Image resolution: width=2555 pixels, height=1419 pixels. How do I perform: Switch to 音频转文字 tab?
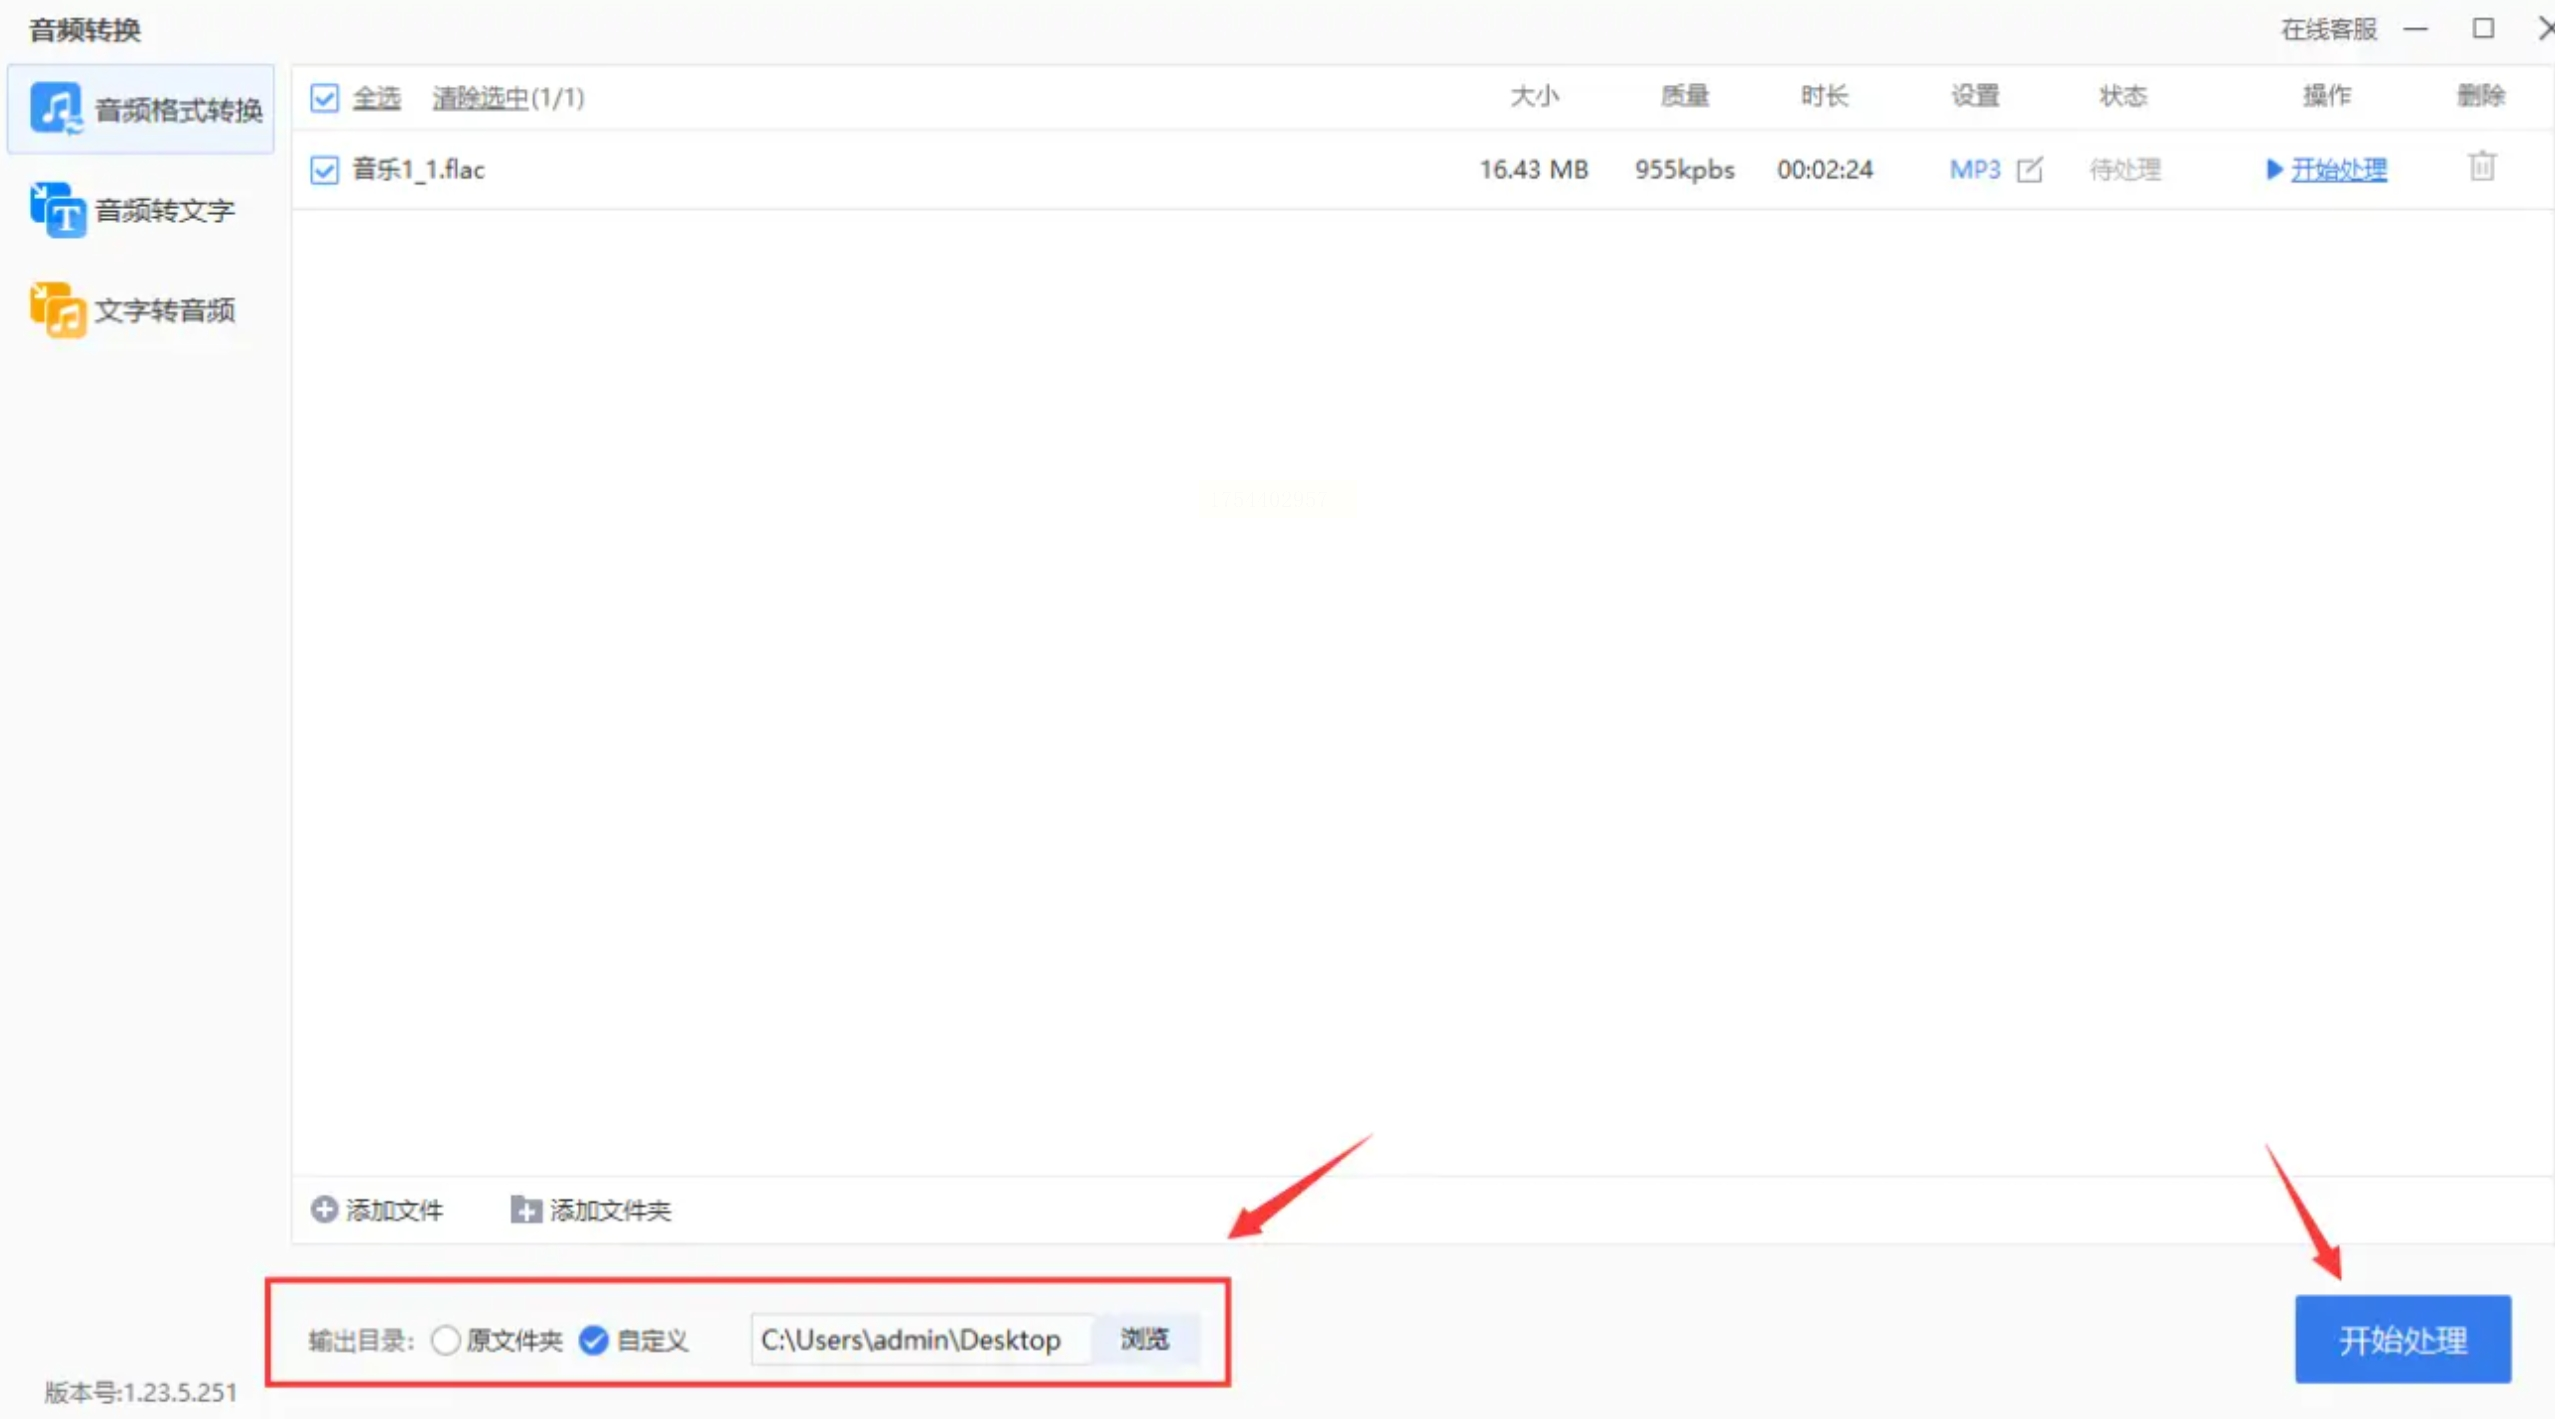click(x=164, y=210)
